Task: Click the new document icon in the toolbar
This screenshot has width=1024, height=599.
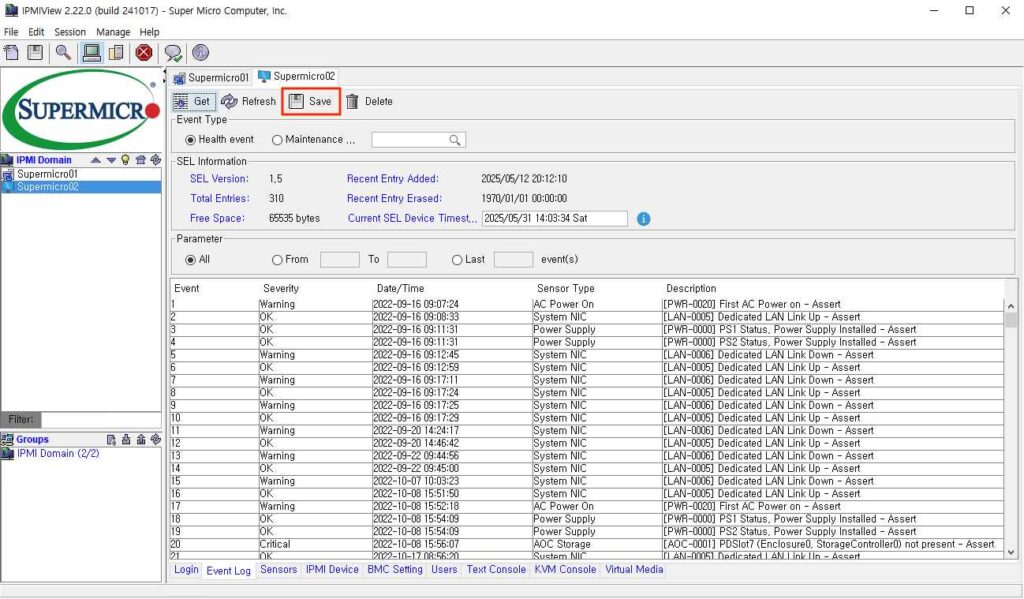Action: pyautogui.click(x=12, y=52)
